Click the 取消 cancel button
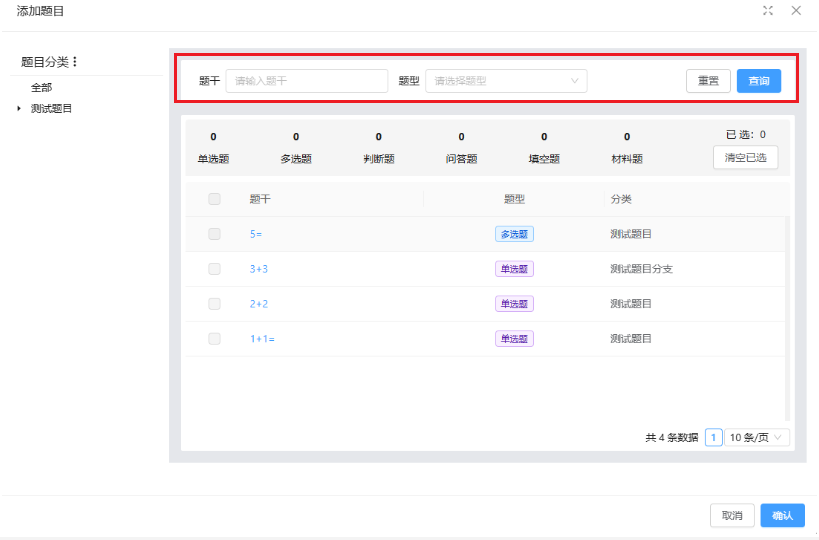Screen dimensions: 819x540 (732, 515)
